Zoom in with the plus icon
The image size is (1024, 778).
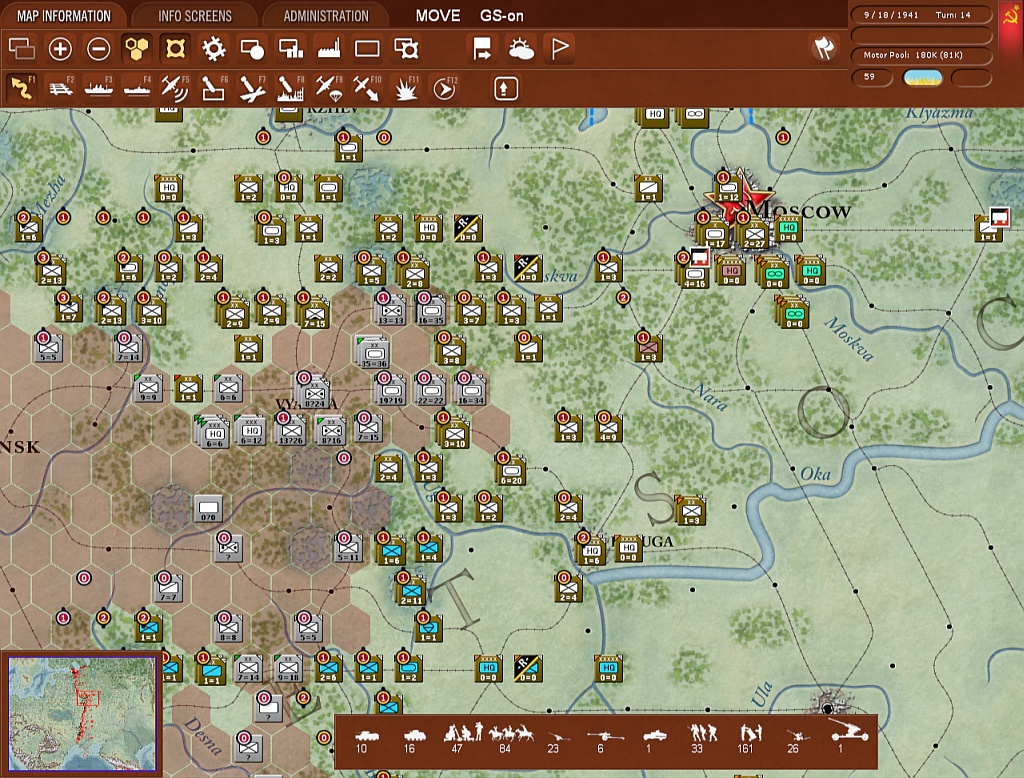click(x=60, y=49)
